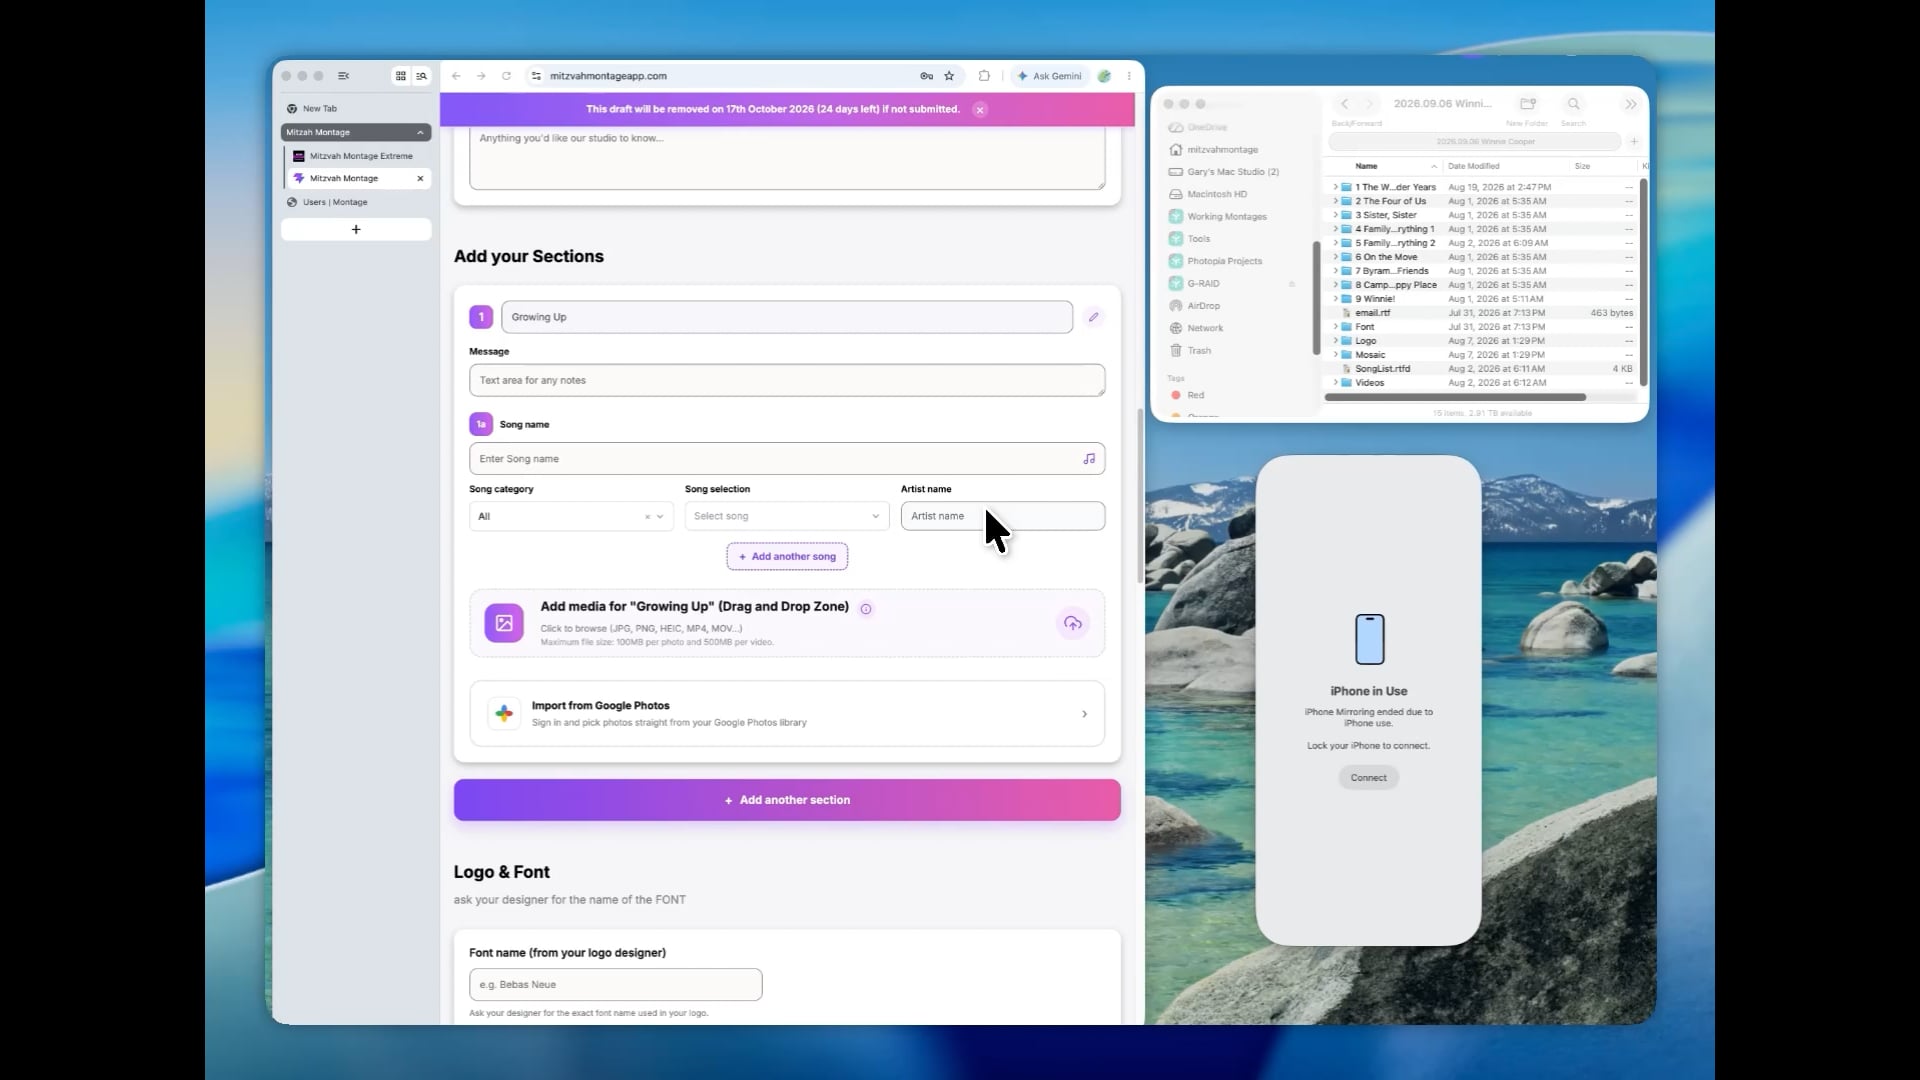Add a new tab with plus button
The width and height of the screenshot is (1920, 1080).
coord(356,230)
